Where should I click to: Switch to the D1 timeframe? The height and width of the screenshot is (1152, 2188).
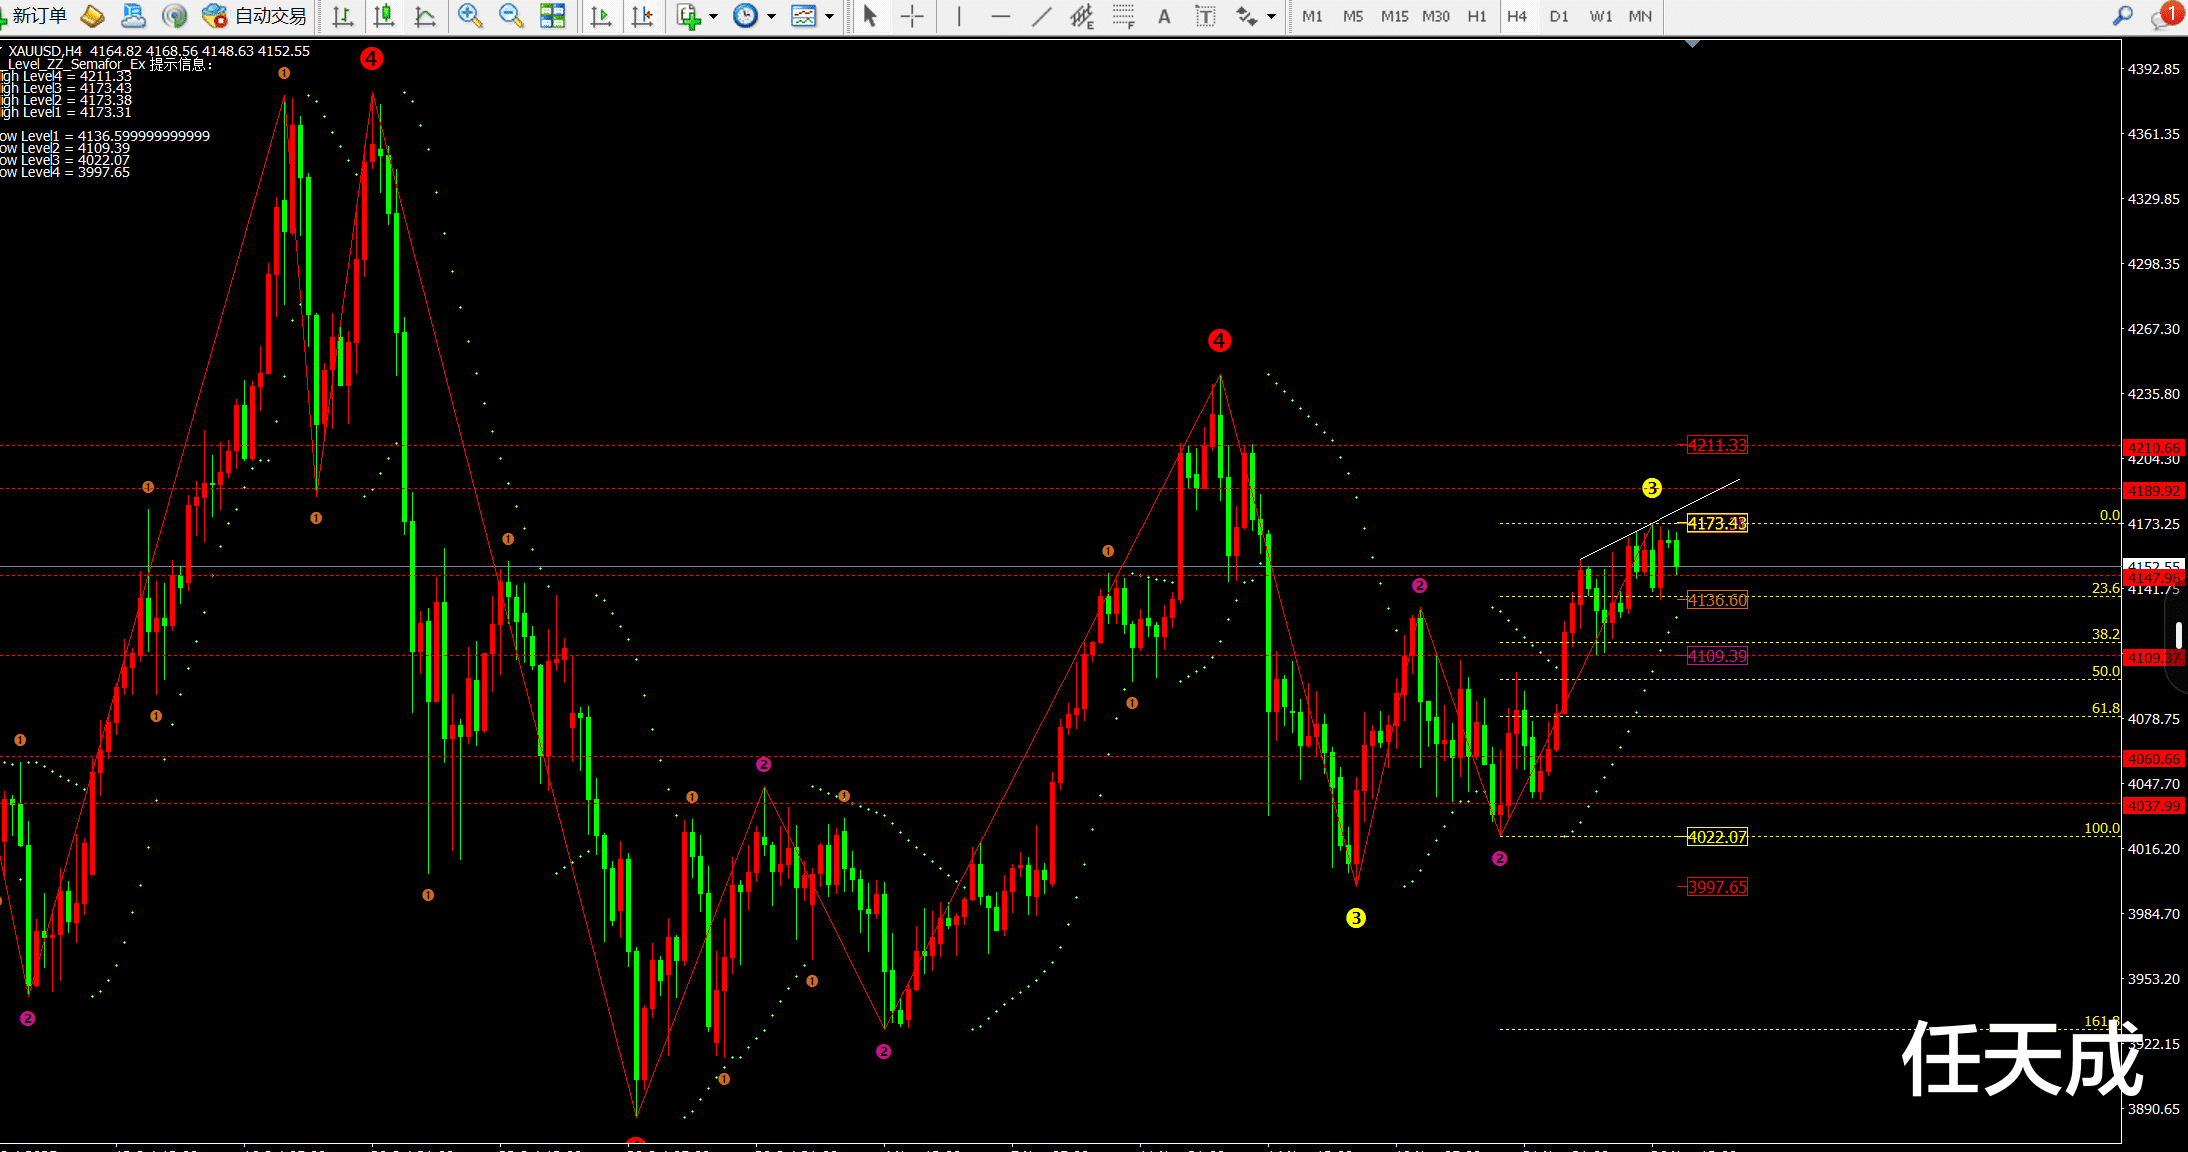coord(1558,16)
